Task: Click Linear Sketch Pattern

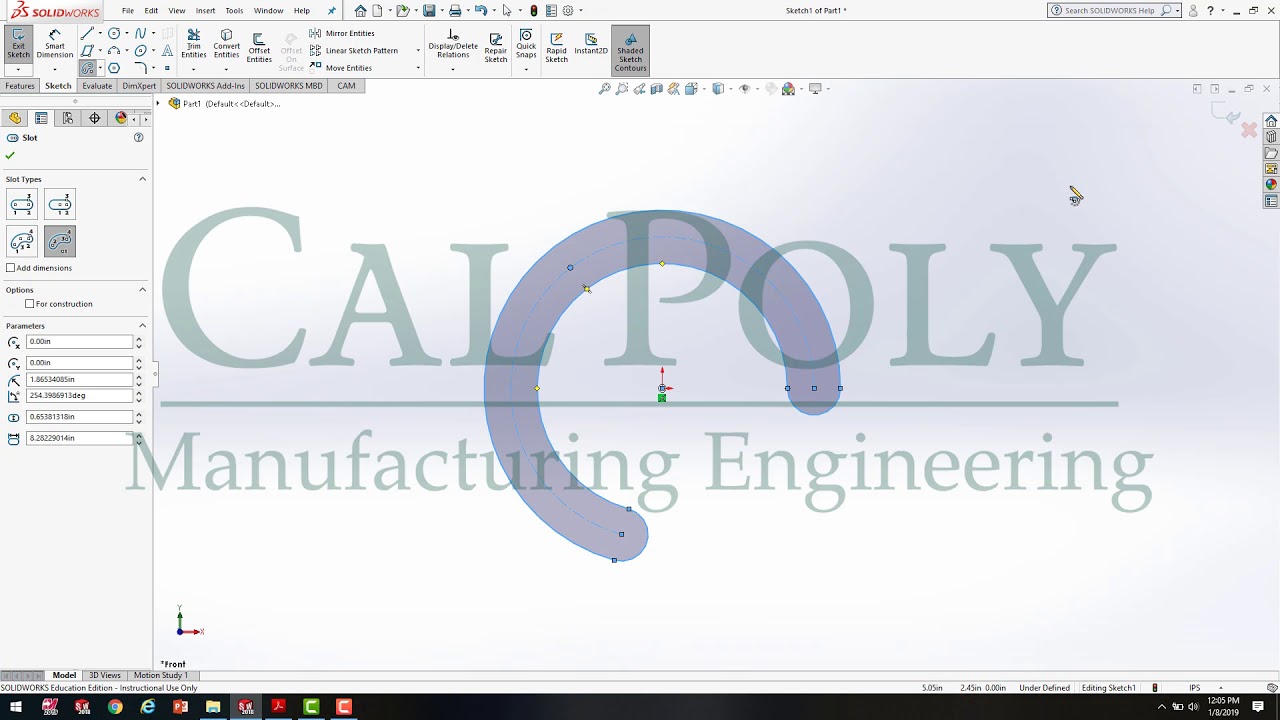Action: 354,51
